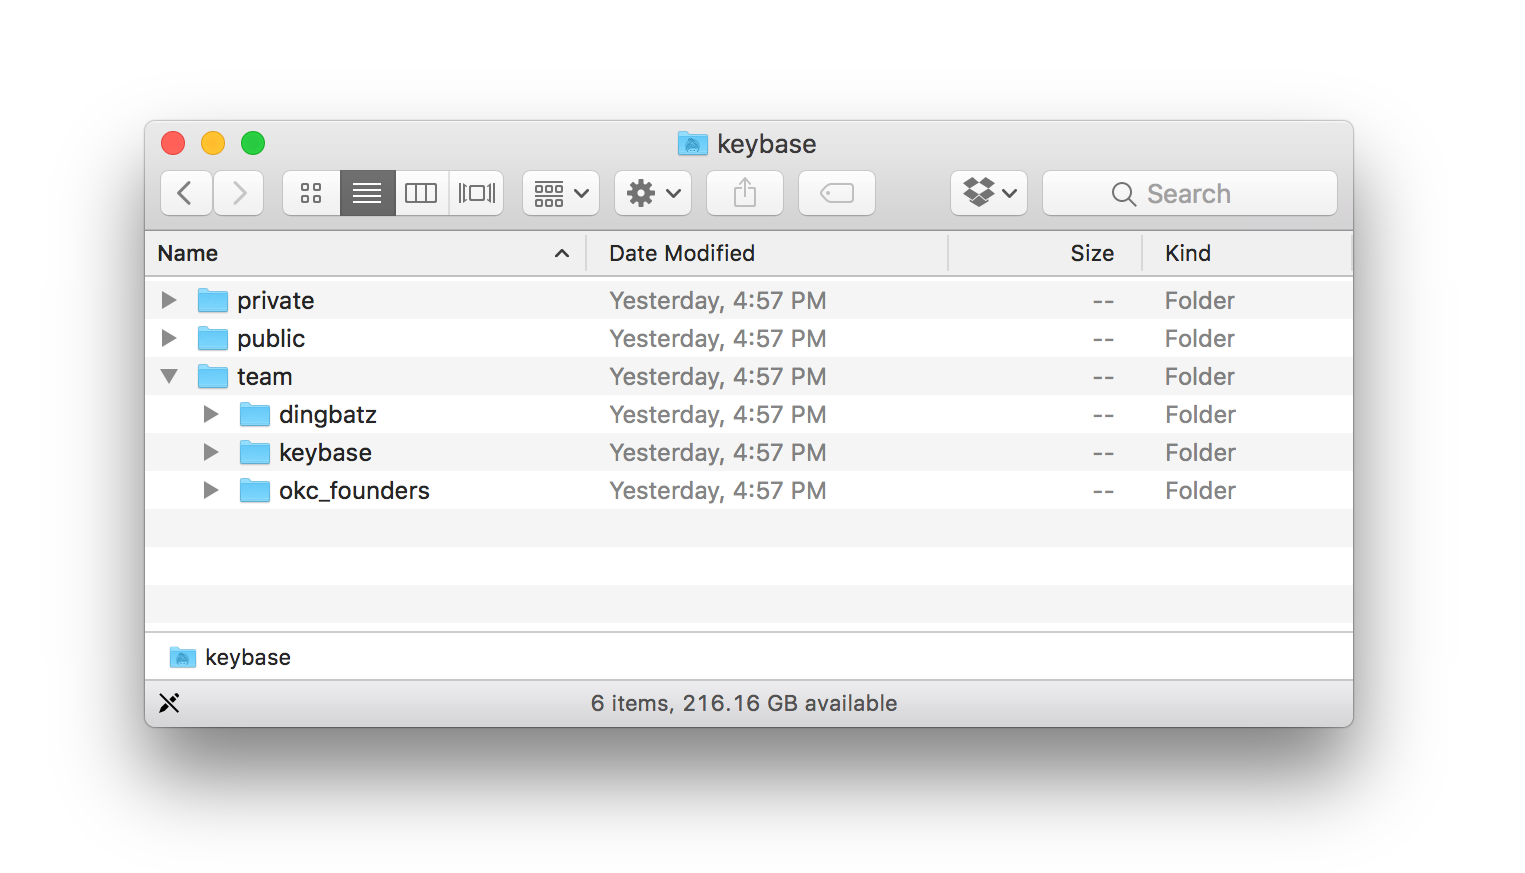
Task: Click the crossed tools icon in status bar
Action: (169, 703)
